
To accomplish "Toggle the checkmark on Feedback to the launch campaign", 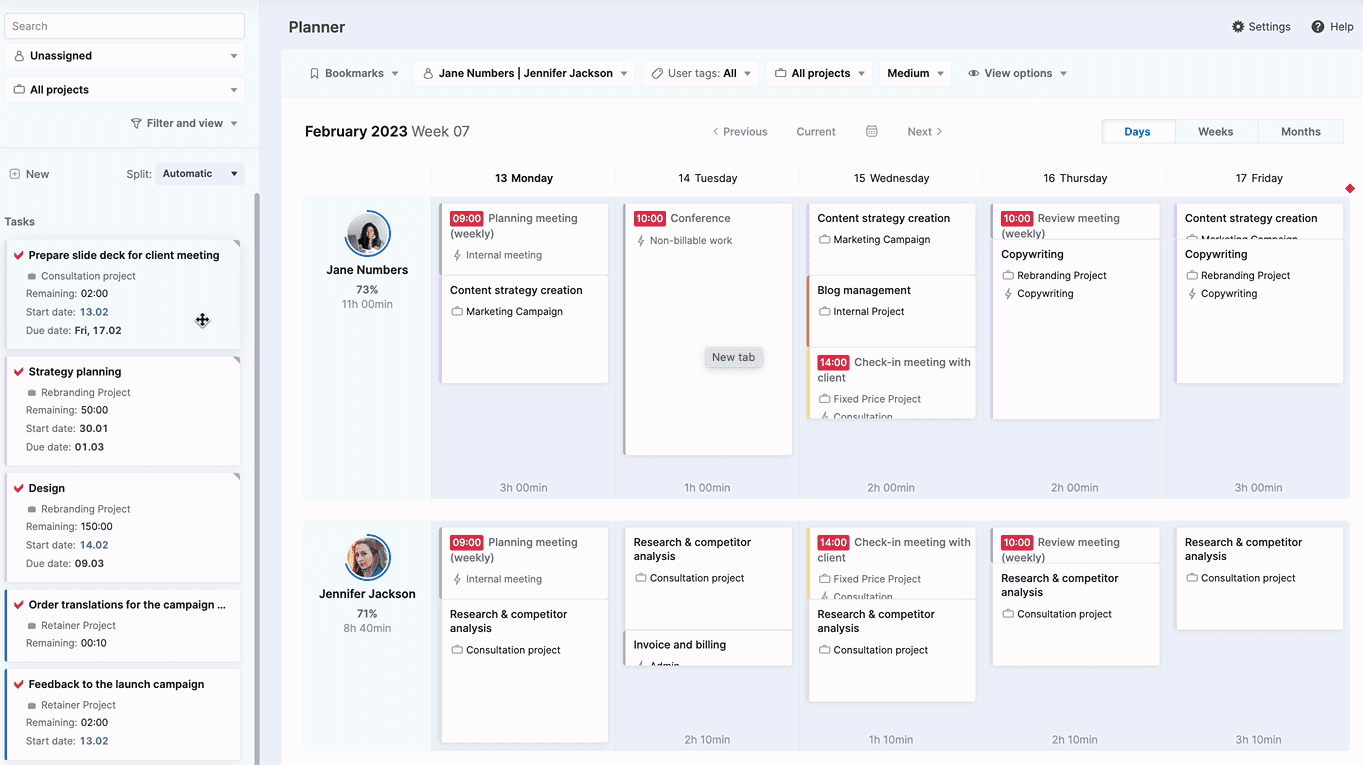I will tap(19, 684).
